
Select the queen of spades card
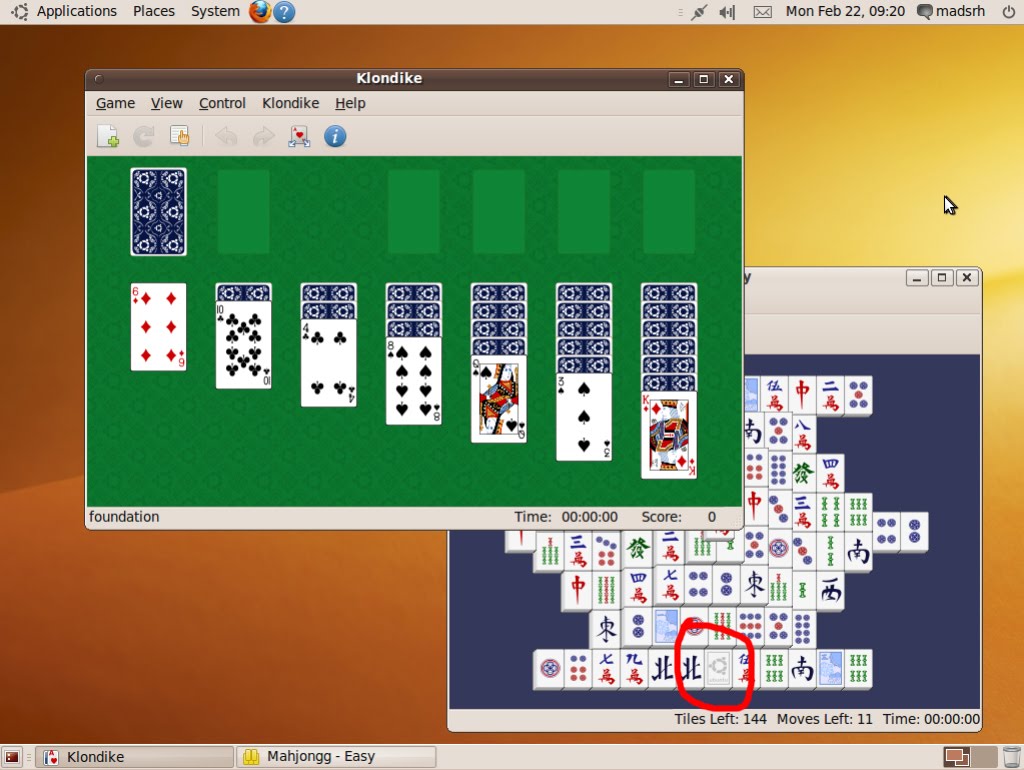point(499,399)
